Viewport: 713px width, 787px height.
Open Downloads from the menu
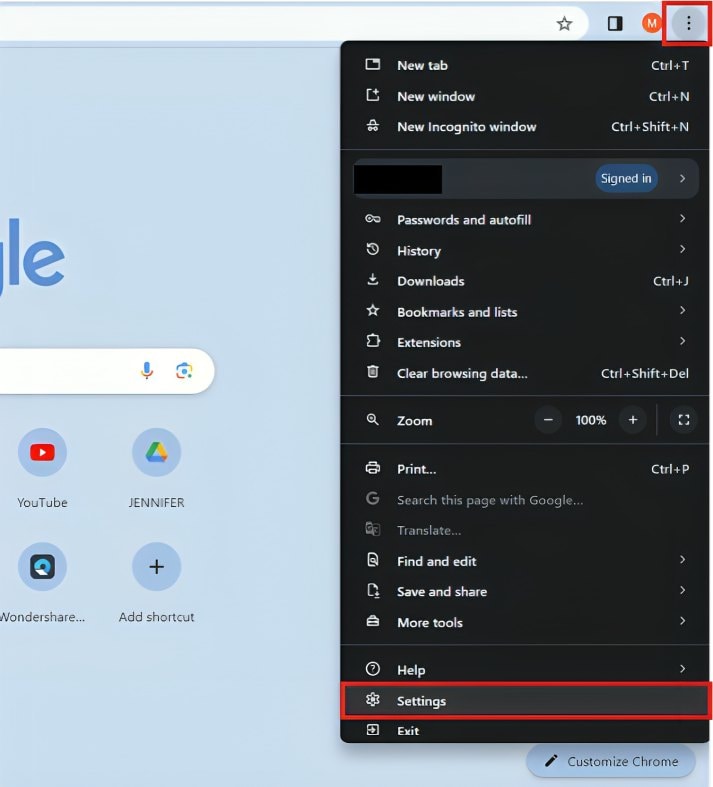[525, 281]
